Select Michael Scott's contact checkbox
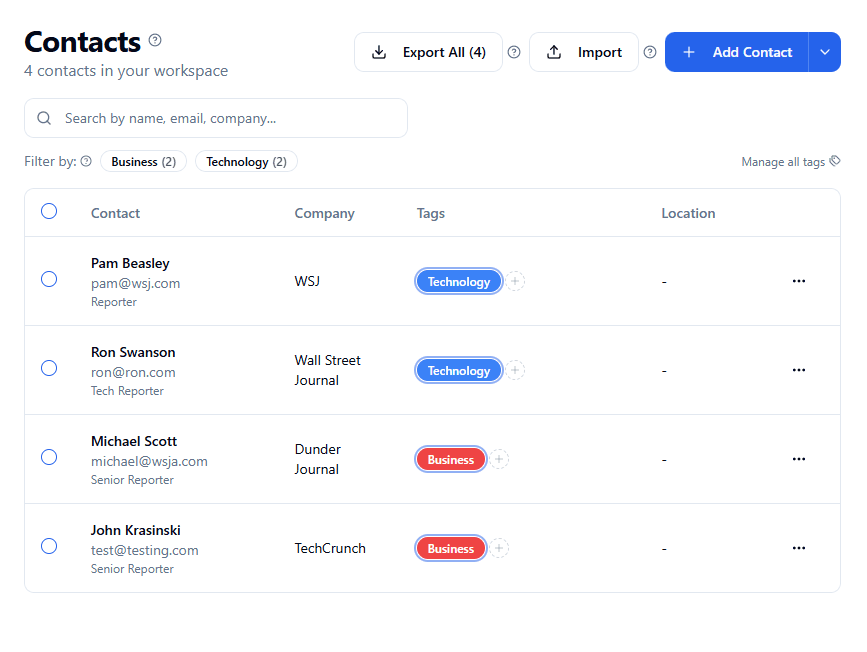The height and width of the screenshot is (652, 867). tap(49, 458)
